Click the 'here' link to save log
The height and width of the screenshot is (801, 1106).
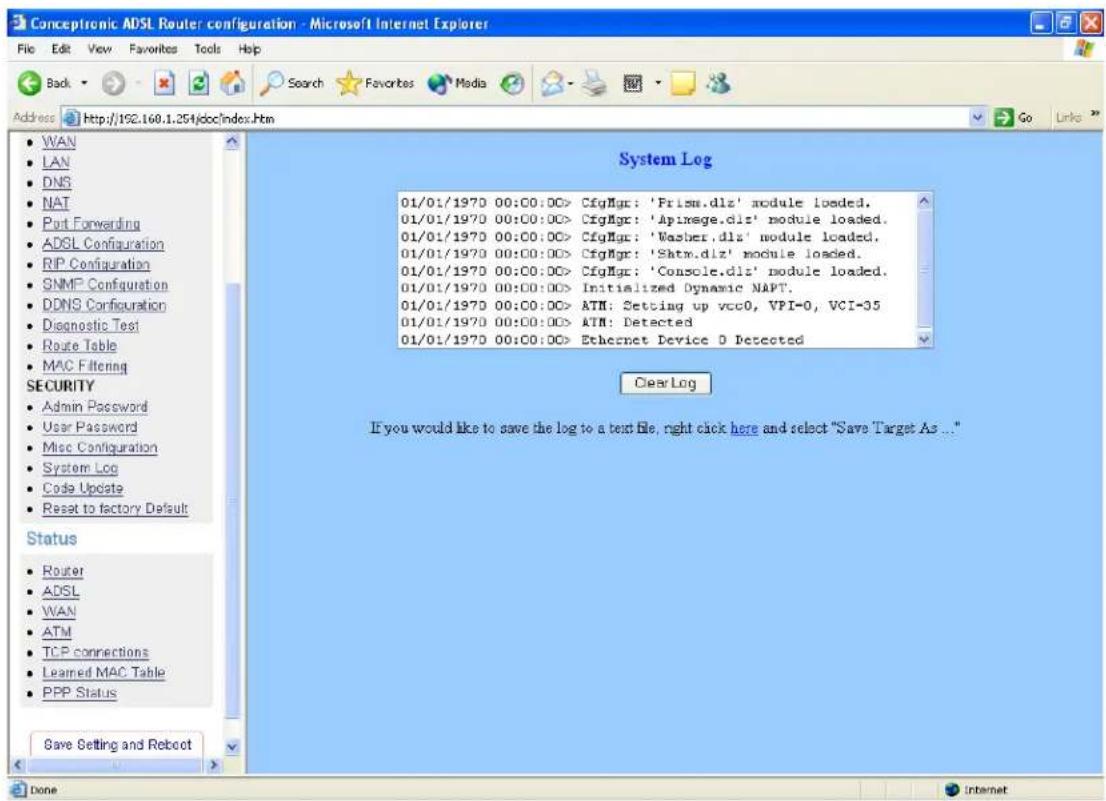click(744, 428)
